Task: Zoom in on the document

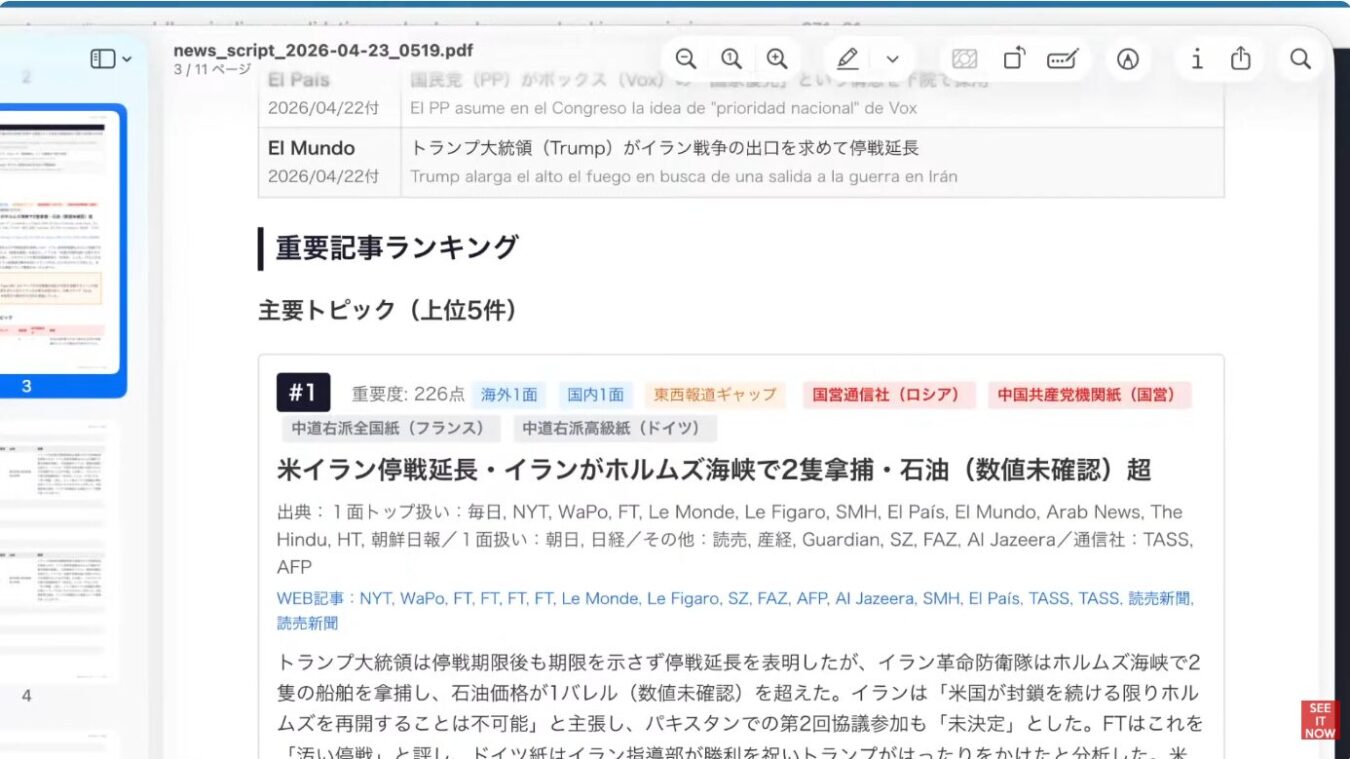Action: click(776, 58)
